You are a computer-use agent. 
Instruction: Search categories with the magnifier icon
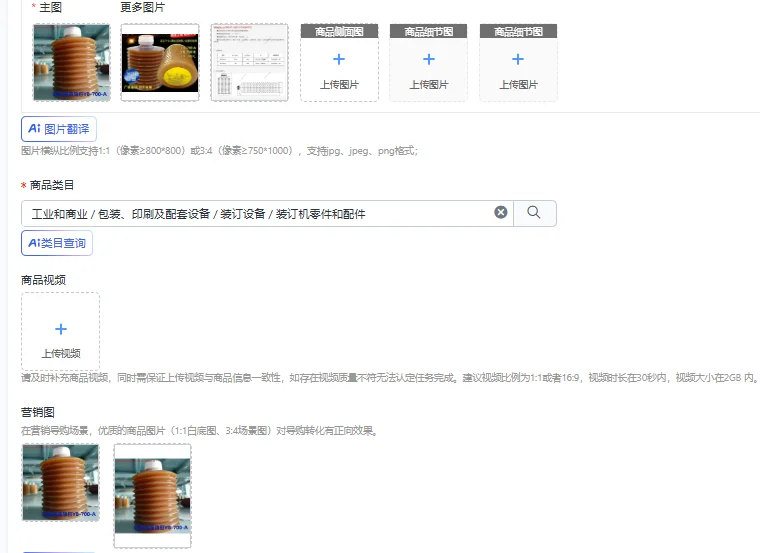click(534, 213)
